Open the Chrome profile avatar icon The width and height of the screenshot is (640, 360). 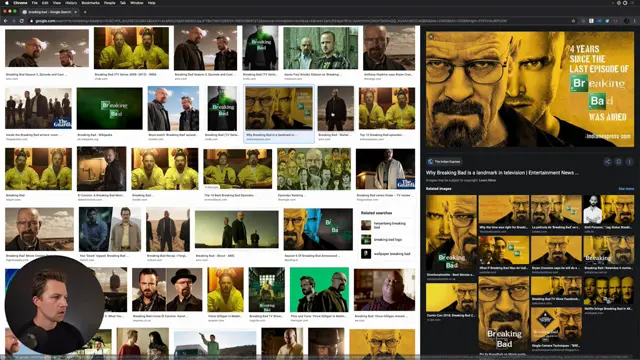(627, 21)
